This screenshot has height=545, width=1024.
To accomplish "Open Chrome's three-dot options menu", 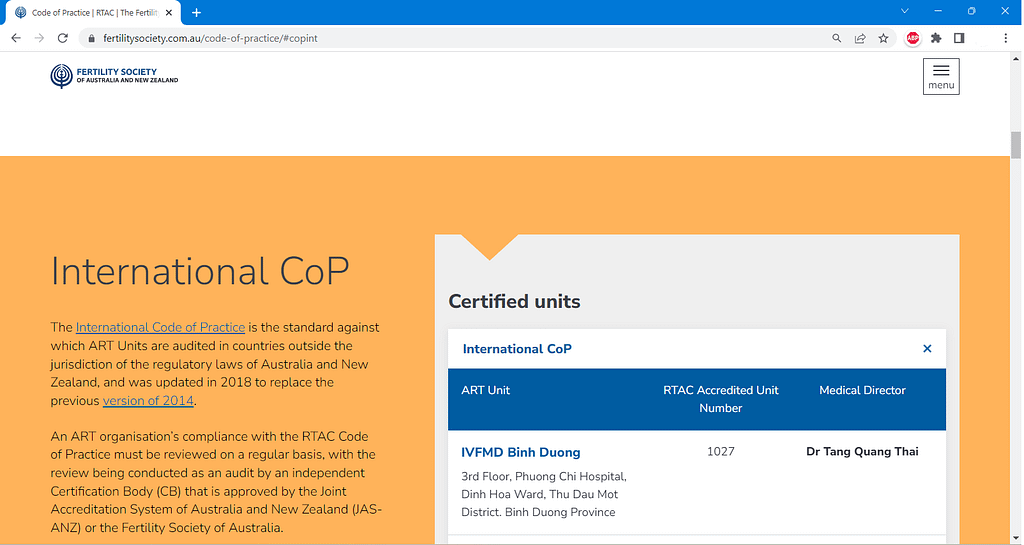I will (1005, 38).
